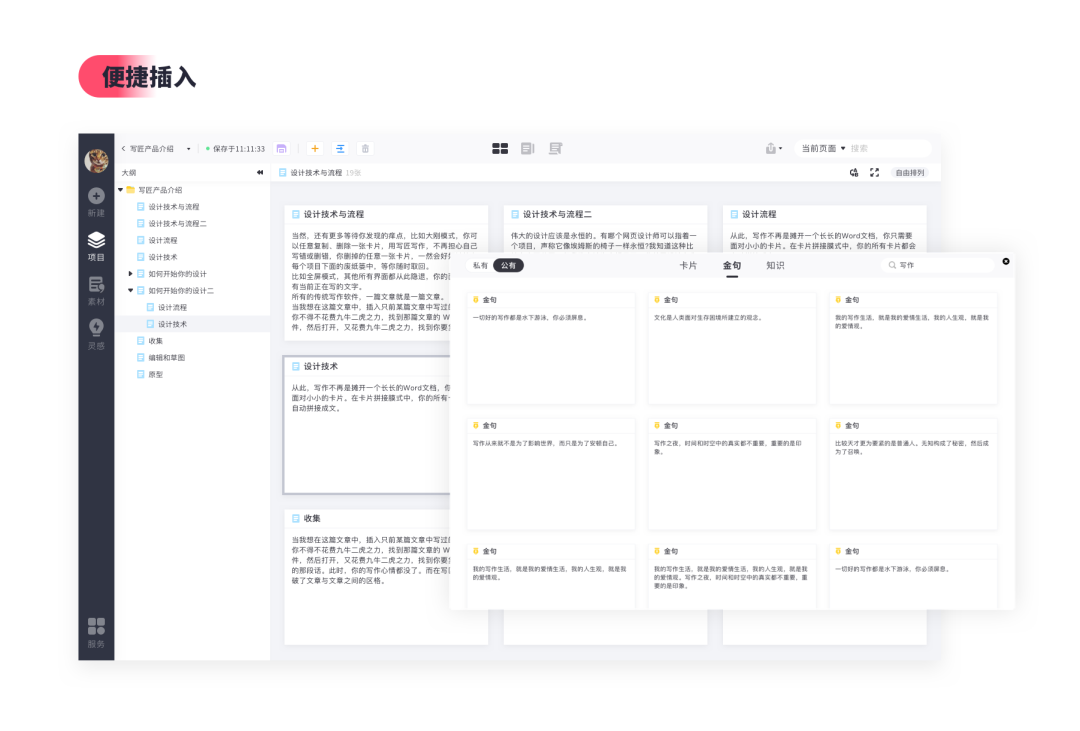
Task: Open the 收集 card header
Action: (x=367, y=518)
